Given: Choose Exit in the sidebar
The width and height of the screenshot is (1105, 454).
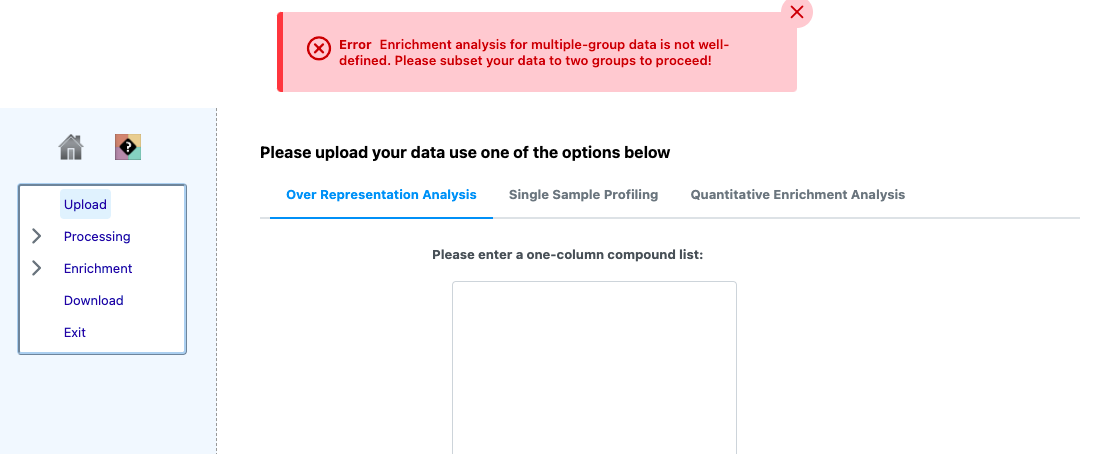Looking at the screenshot, I should tap(75, 332).
